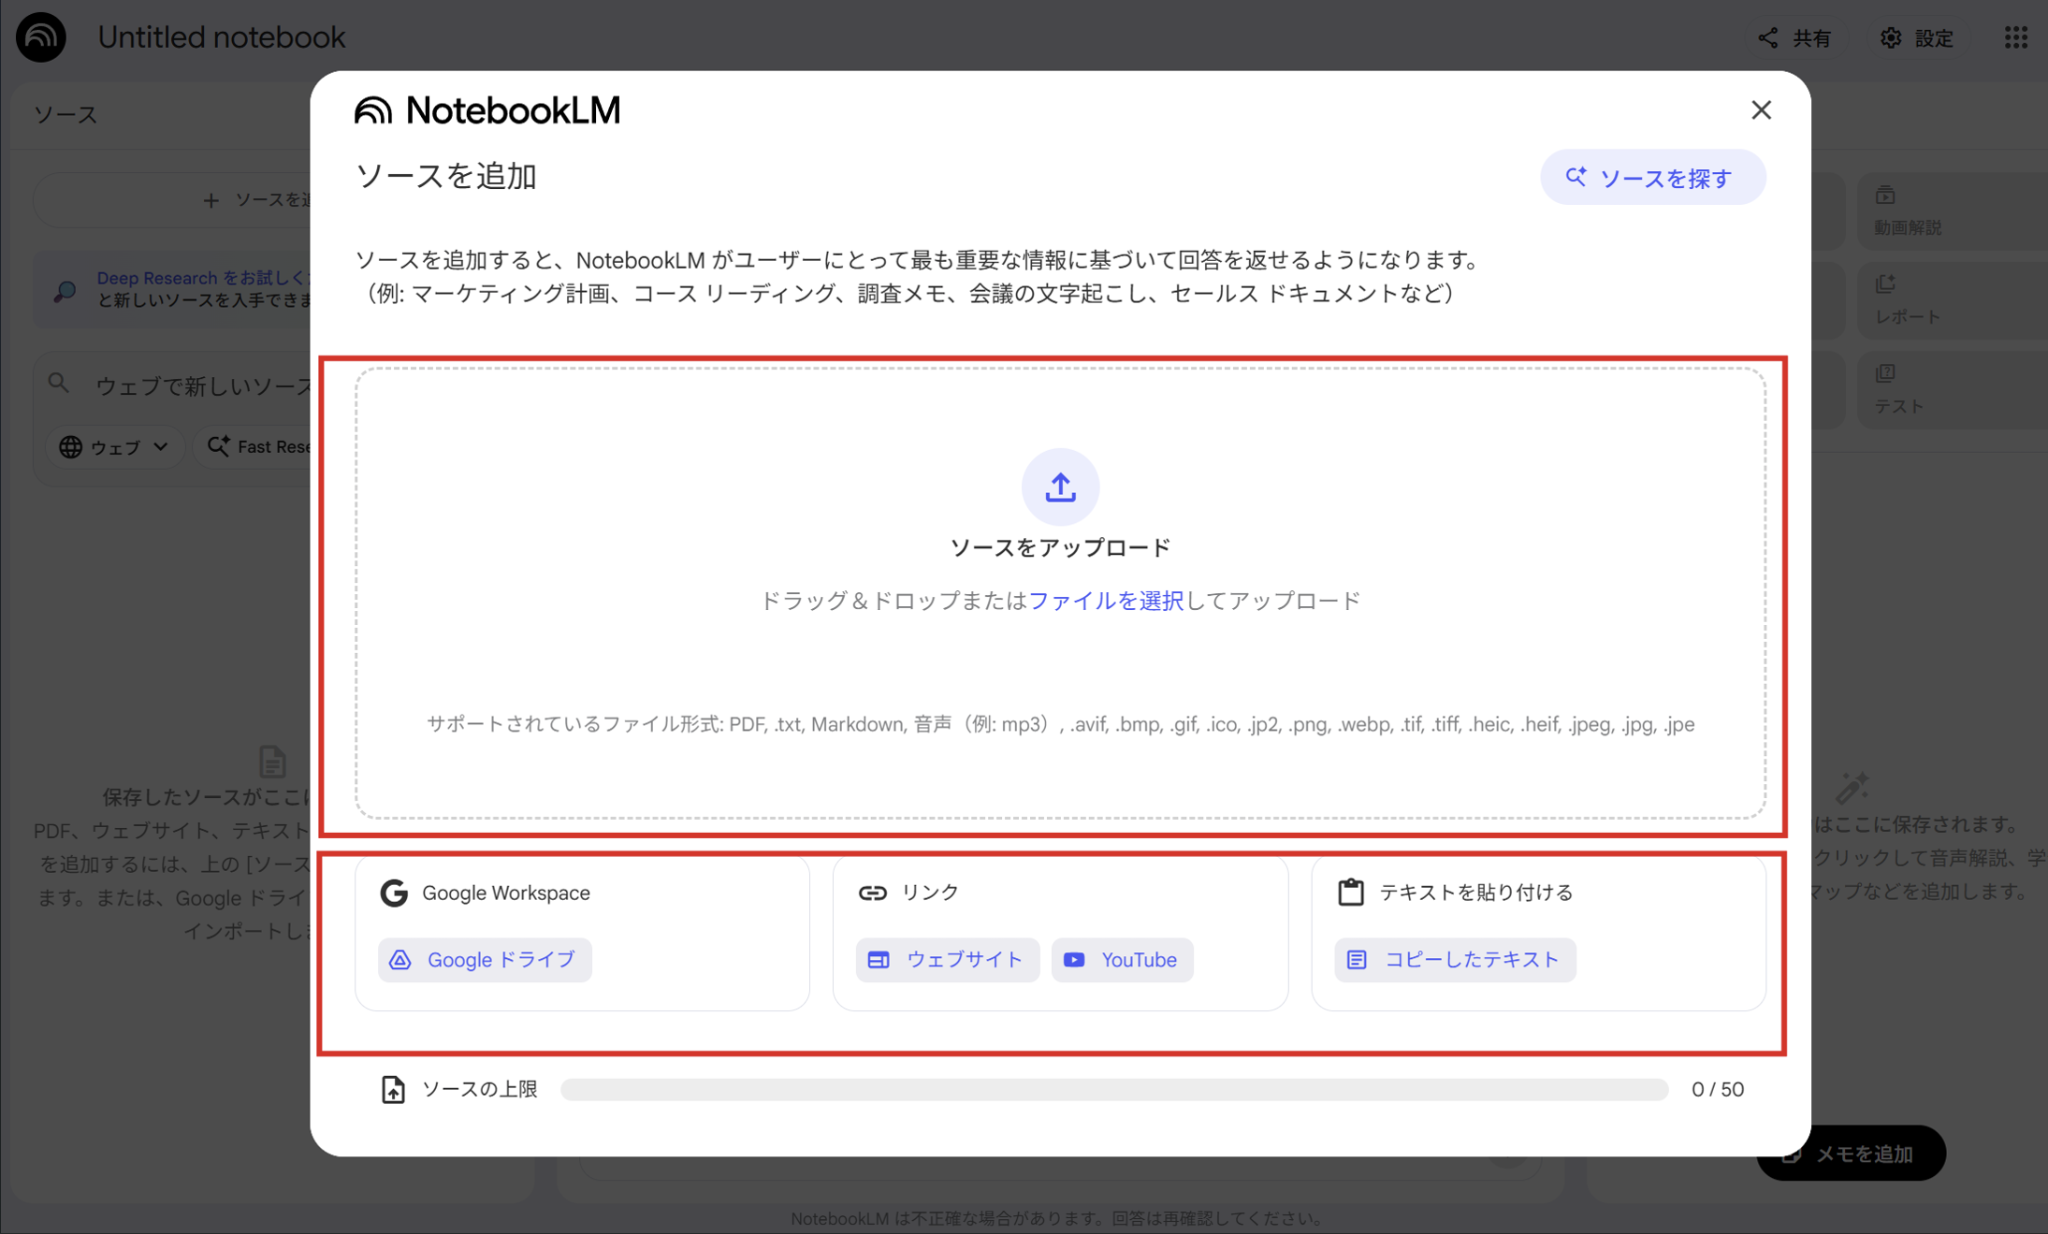Click the source limit progress bar
Viewport: 2048px width, 1234px height.
1114,1089
